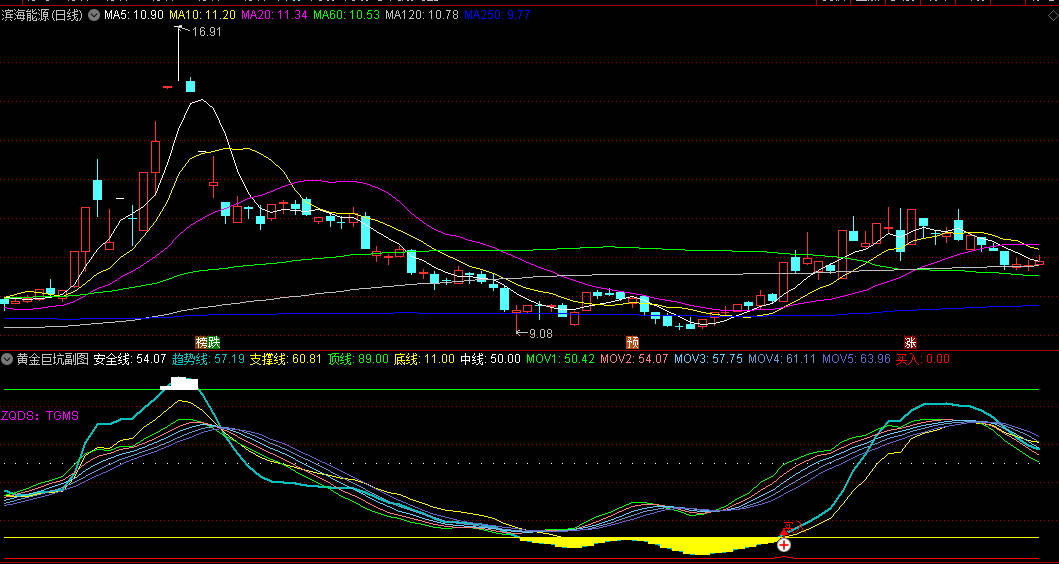Click the 9.08 low price label
1059x564 pixels.
(540, 333)
